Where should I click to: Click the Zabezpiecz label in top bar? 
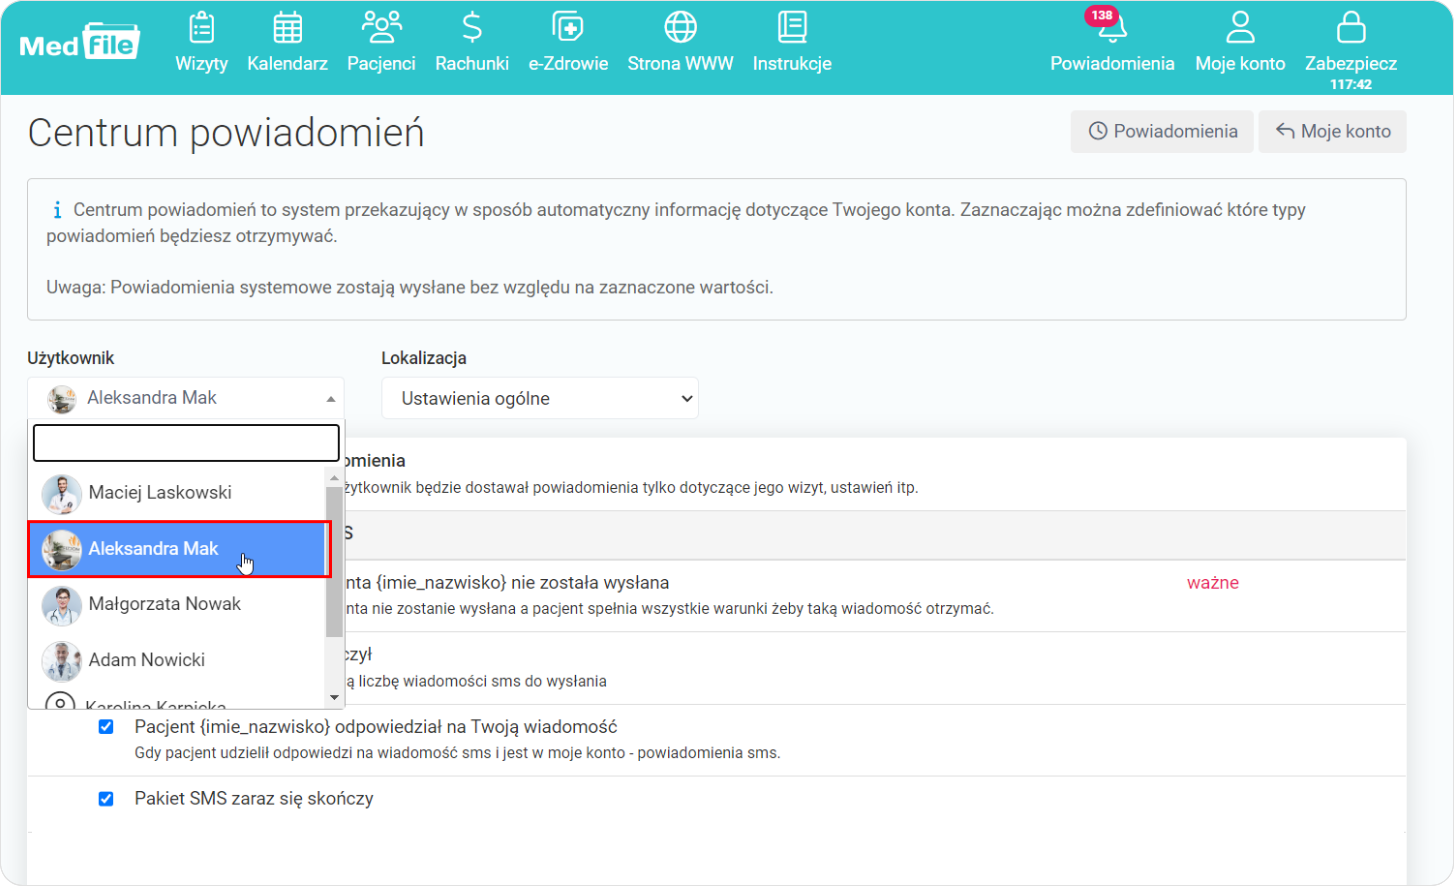[x=1351, y=63]
